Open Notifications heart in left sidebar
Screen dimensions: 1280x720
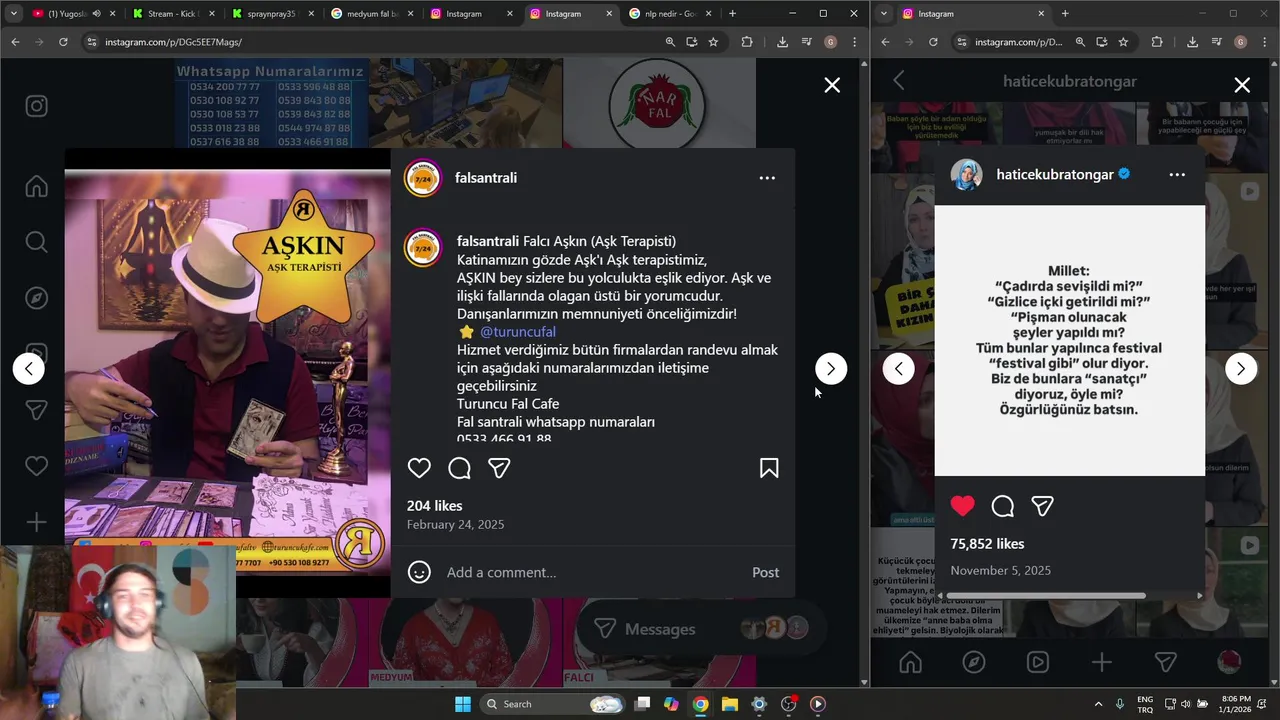pyautogui.click(x=36, y=466)
